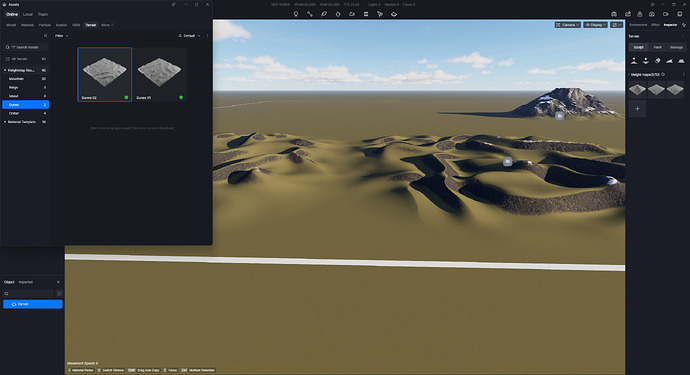This screenshot has width=690, height=375.
Task: Open the Camera dropdown in the viewport
Action: point(567,25)
